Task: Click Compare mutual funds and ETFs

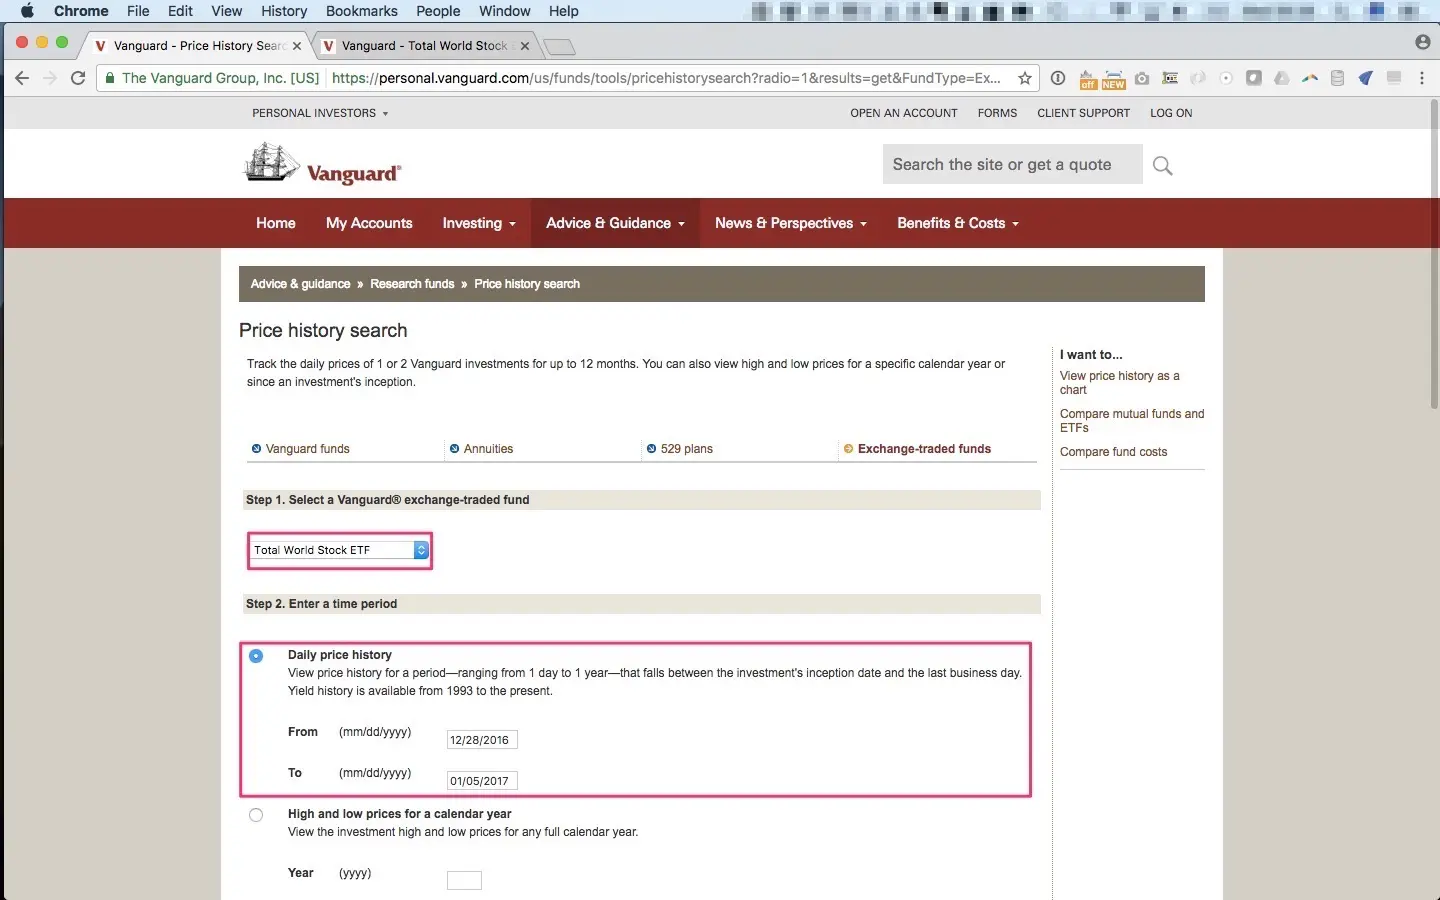Action: (1132, 421)
